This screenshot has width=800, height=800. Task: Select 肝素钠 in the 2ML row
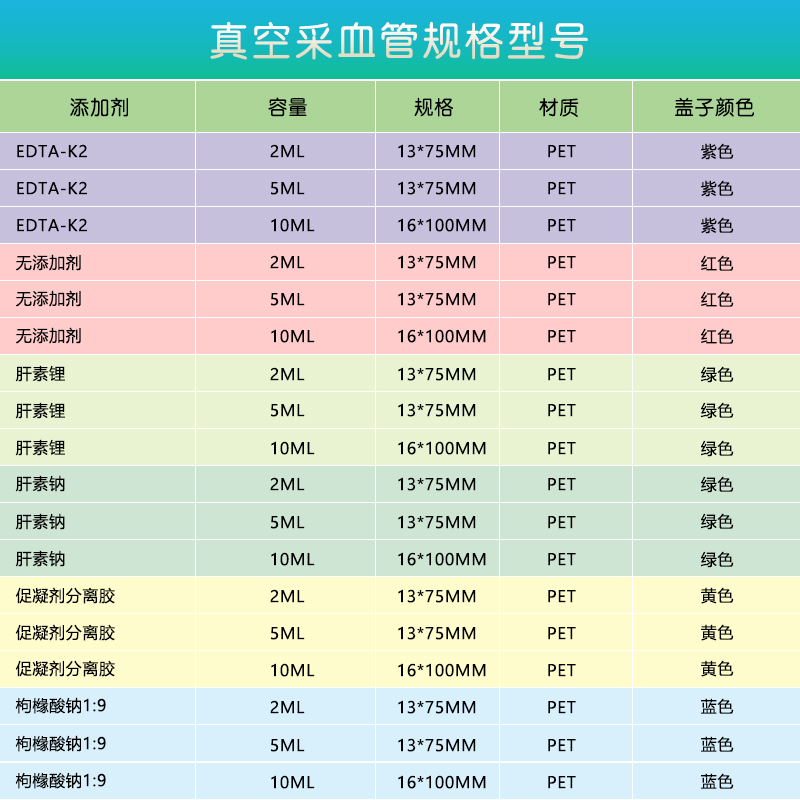tap(40, 484)
